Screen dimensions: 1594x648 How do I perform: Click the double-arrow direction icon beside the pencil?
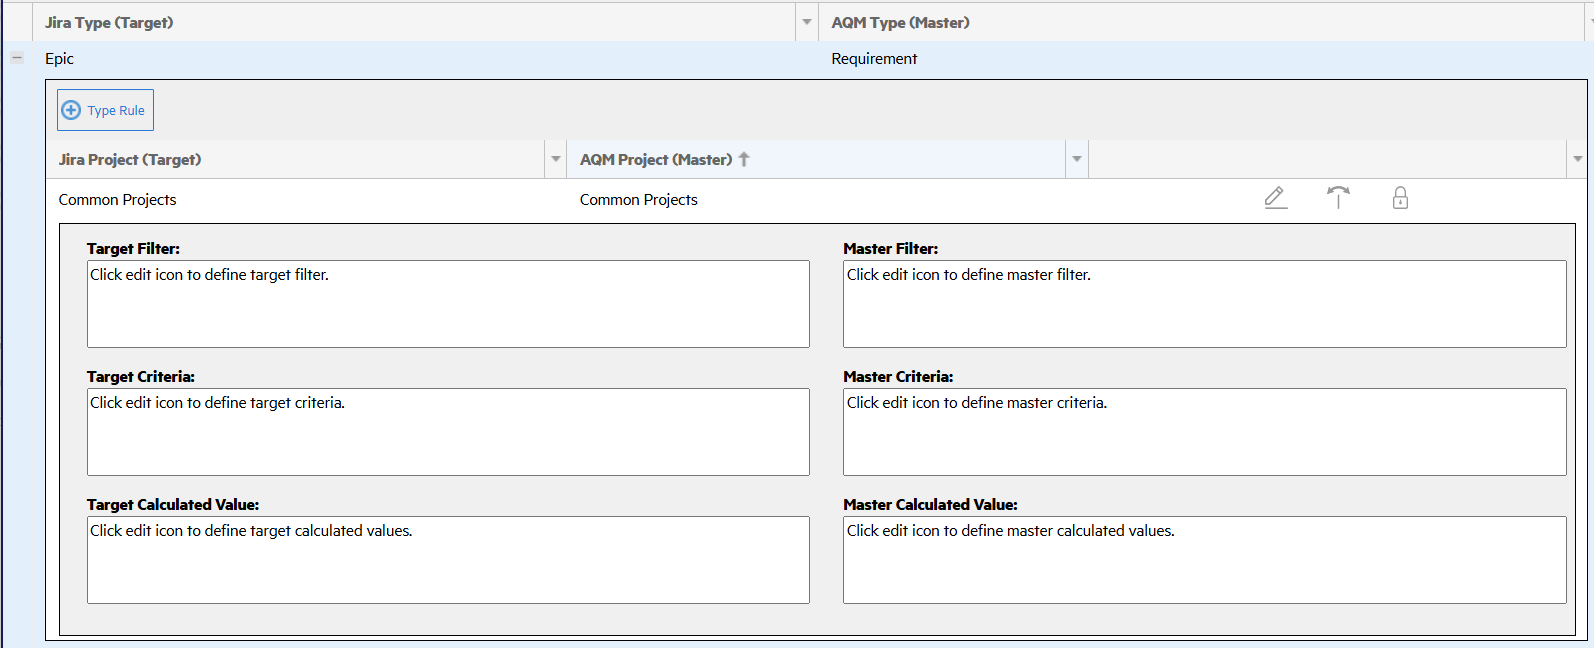pyautogui.click(x=1338, y=197)
